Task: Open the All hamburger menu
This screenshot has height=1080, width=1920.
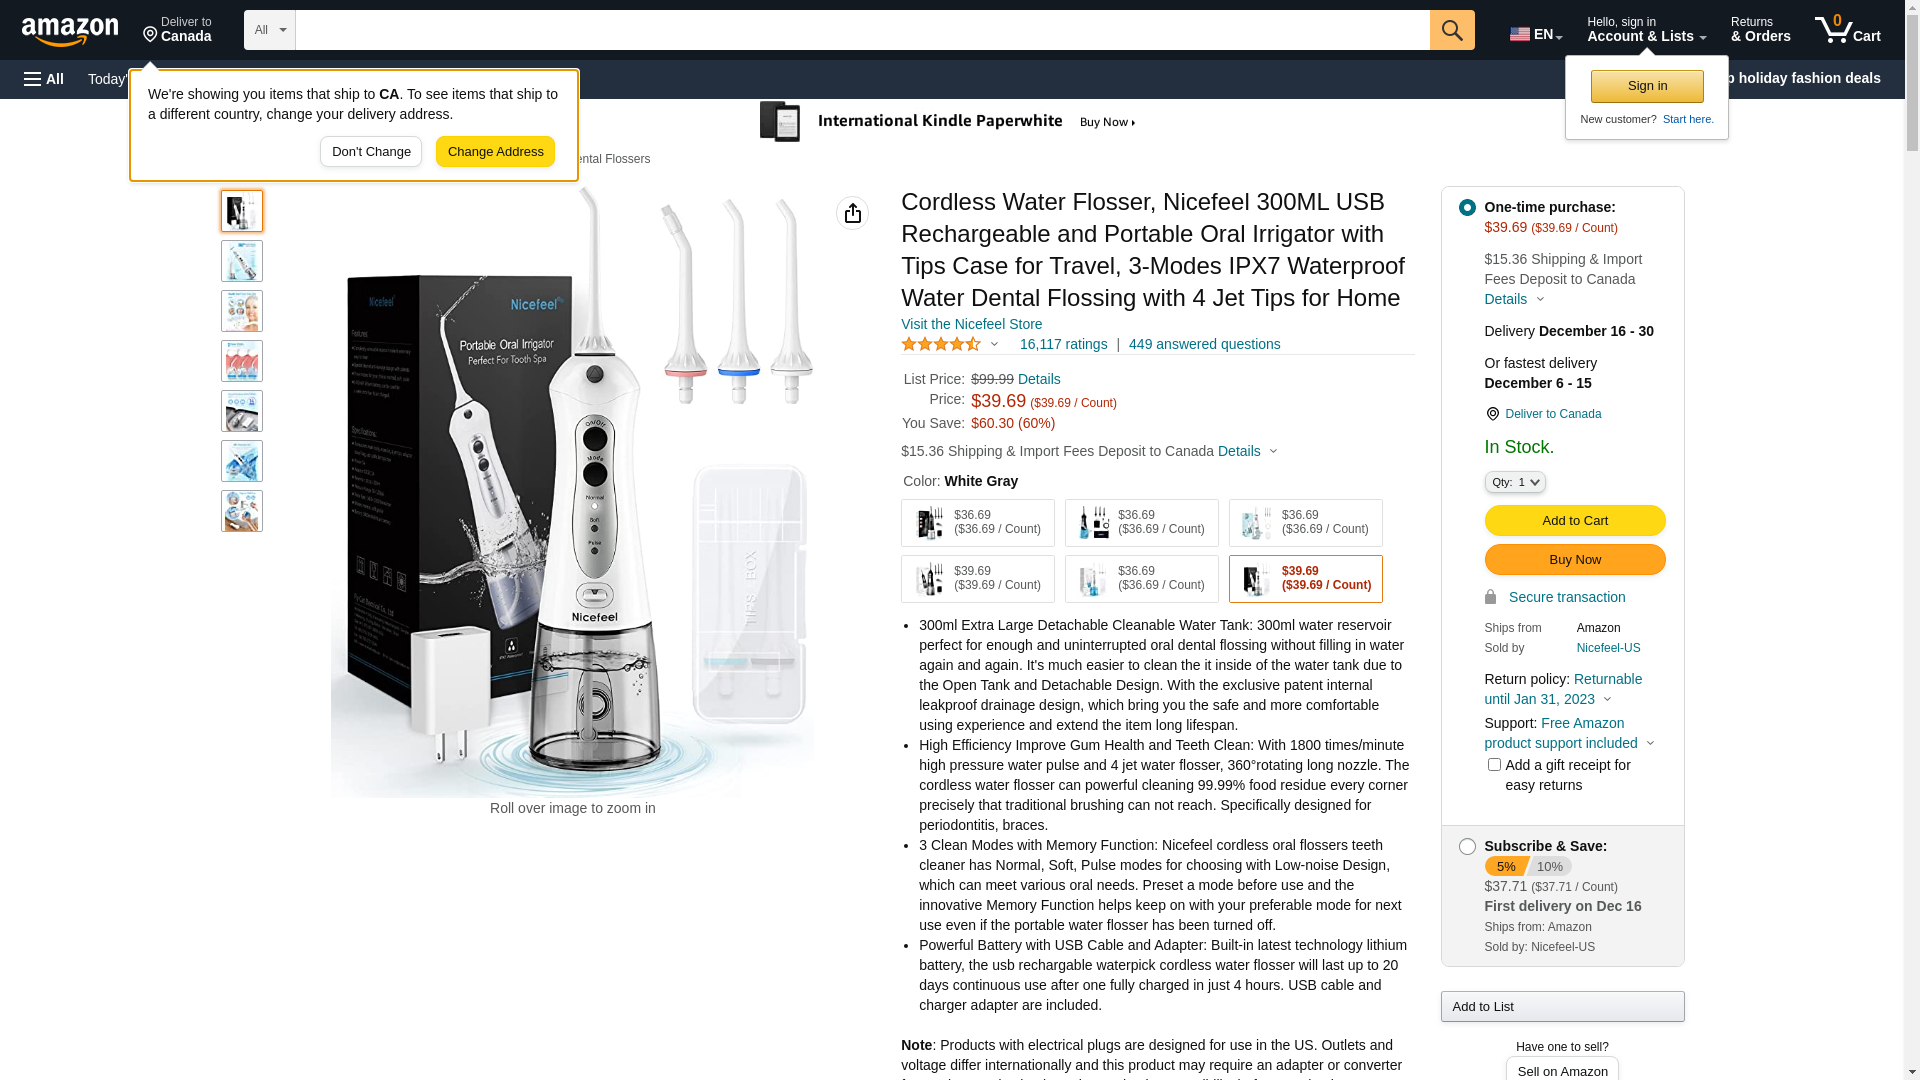Action: 44,79
